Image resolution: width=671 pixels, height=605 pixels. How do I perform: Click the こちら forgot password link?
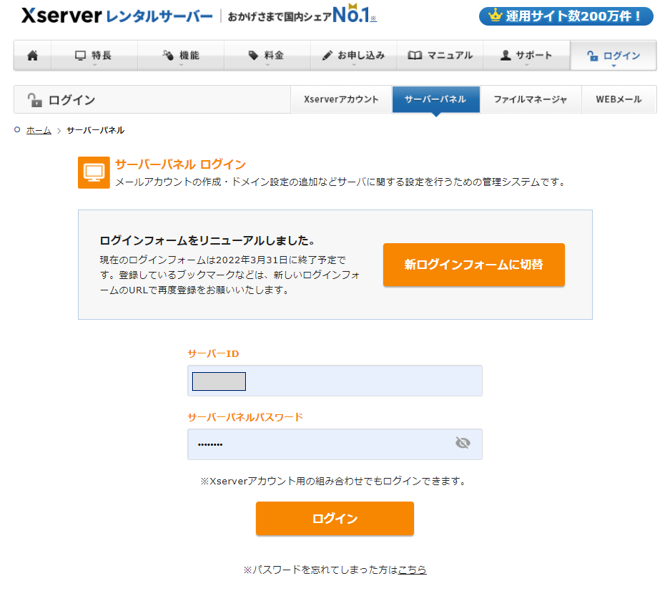[x=412, y=569]
